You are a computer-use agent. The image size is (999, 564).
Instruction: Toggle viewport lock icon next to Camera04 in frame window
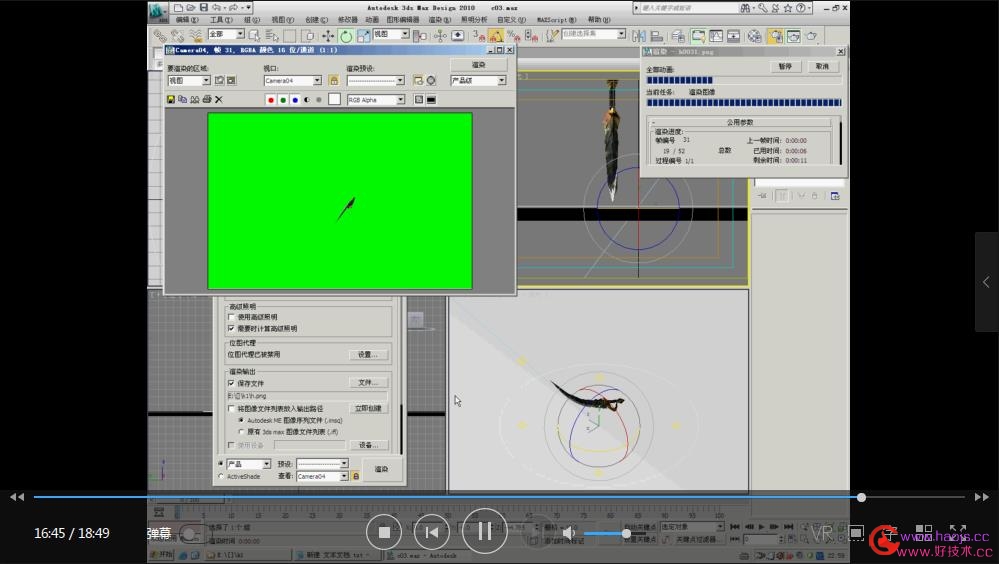(x=333, y=80)
